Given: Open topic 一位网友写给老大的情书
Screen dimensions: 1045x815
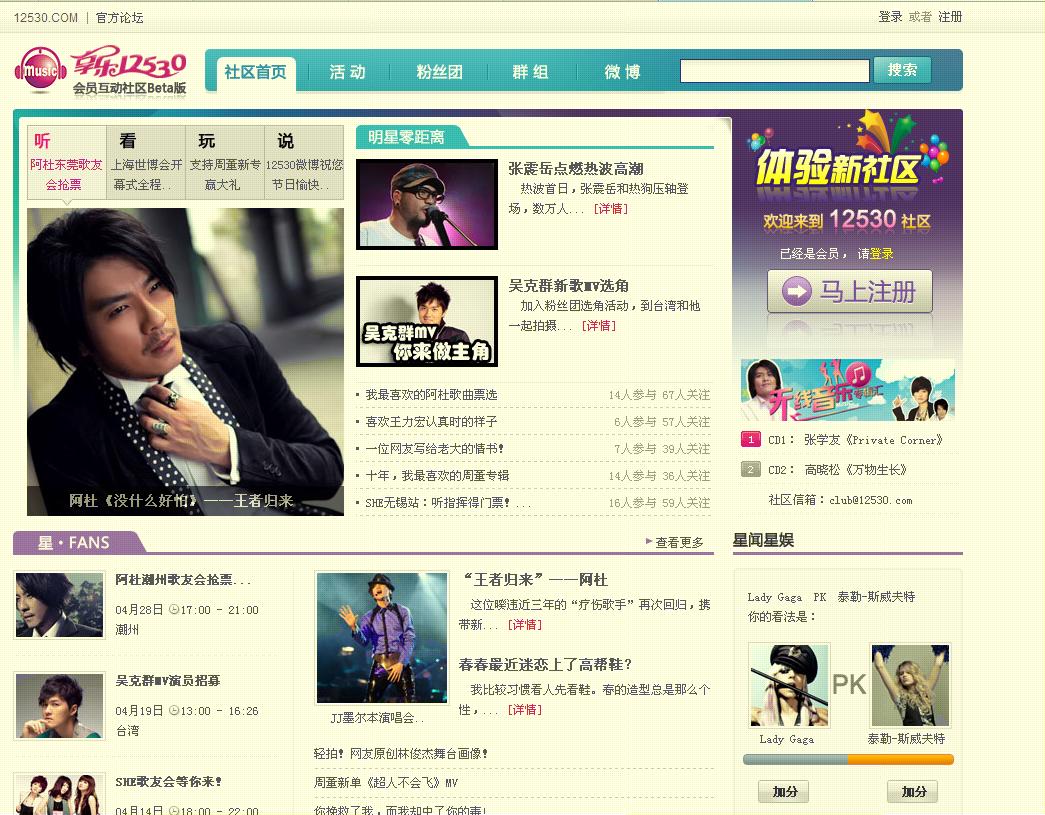Looking at the screenshot, I should point(435,448).
